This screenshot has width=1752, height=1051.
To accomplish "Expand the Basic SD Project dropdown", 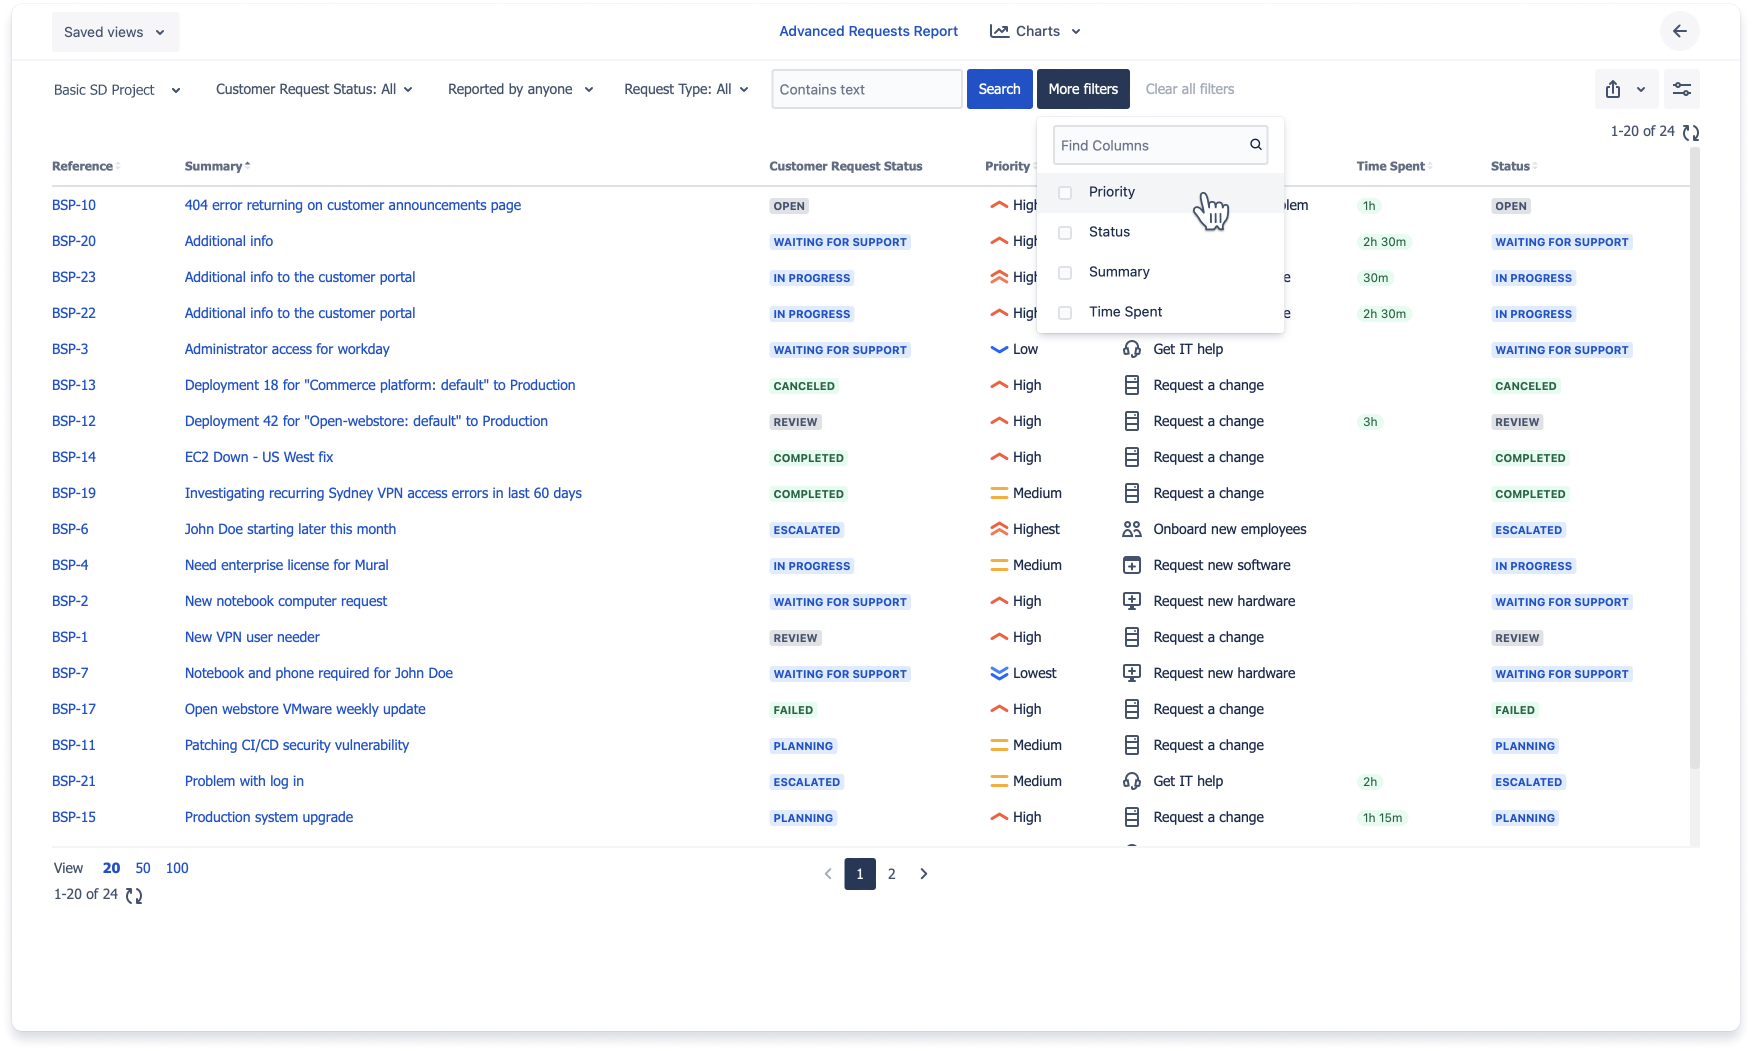I will (117, 90).
